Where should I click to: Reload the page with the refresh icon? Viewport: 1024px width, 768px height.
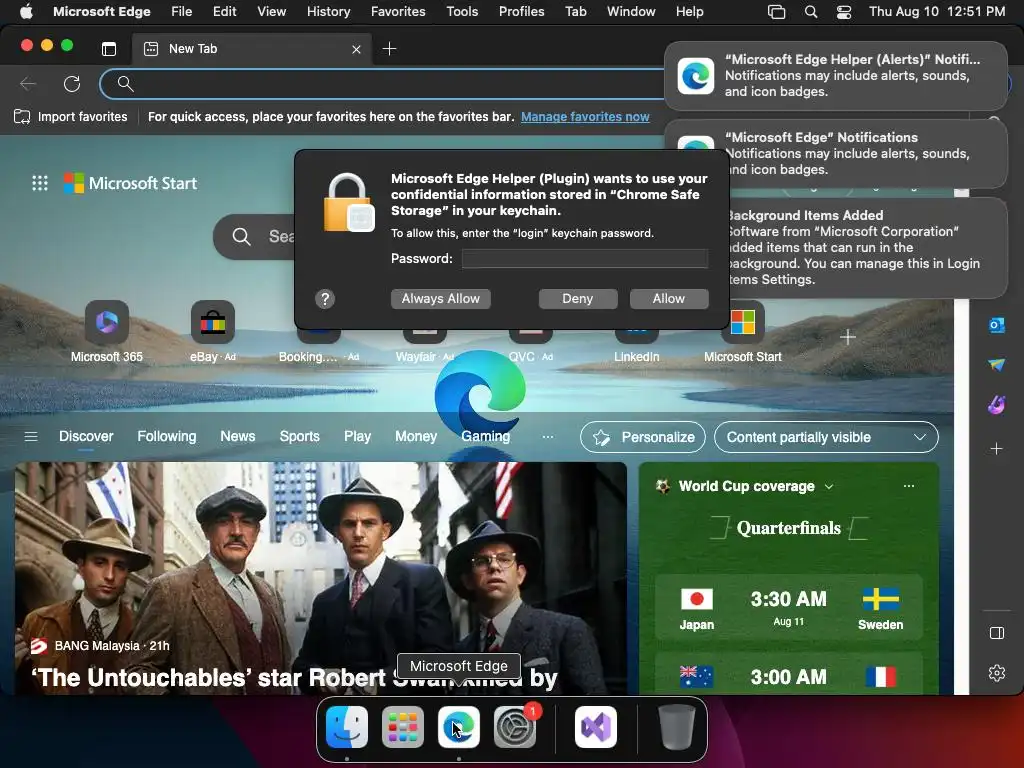pos(72,84)
